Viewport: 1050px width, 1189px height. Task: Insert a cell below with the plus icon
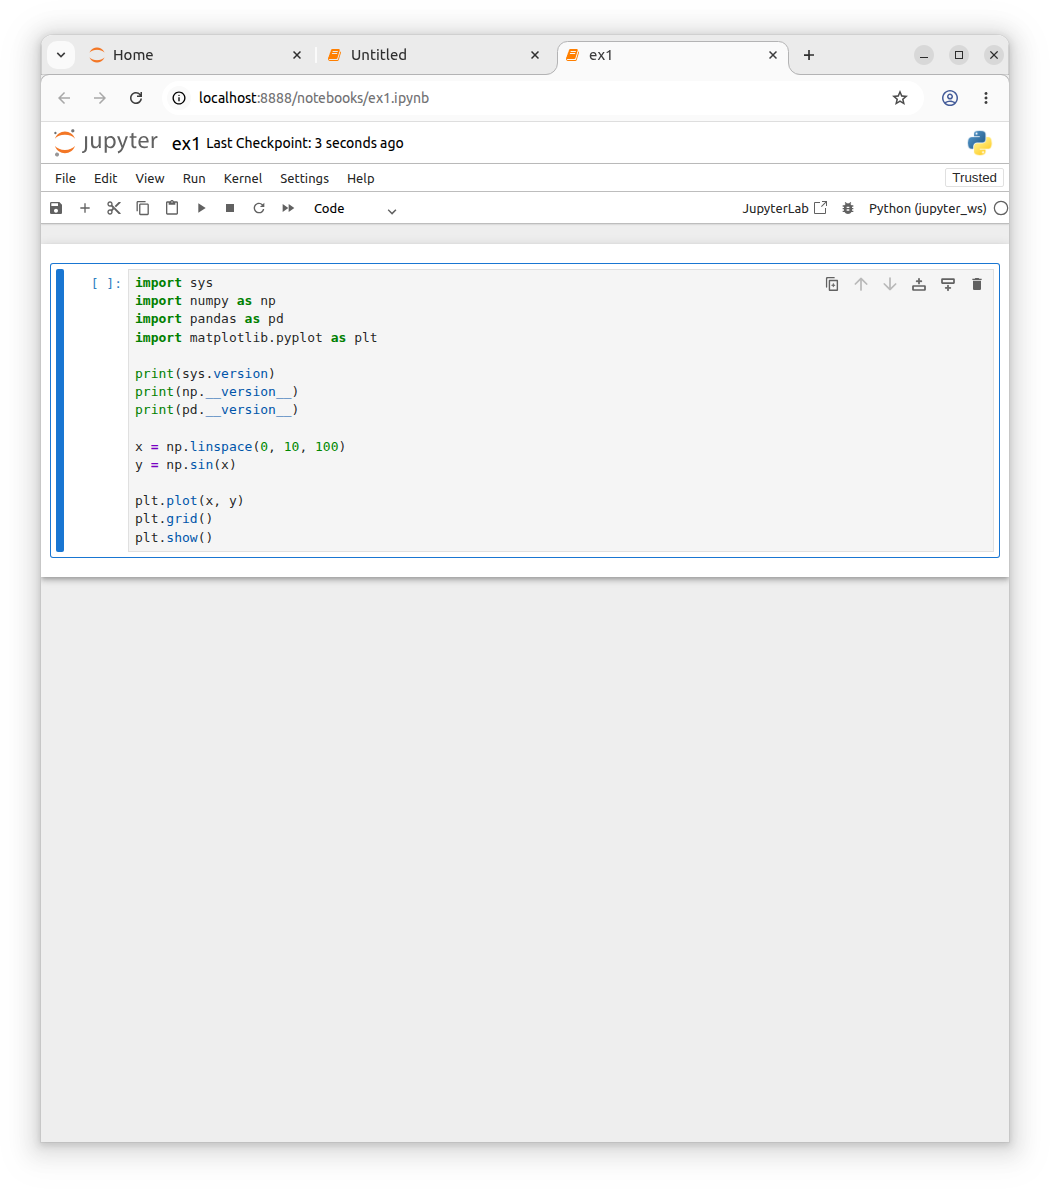tap(85, 208)
